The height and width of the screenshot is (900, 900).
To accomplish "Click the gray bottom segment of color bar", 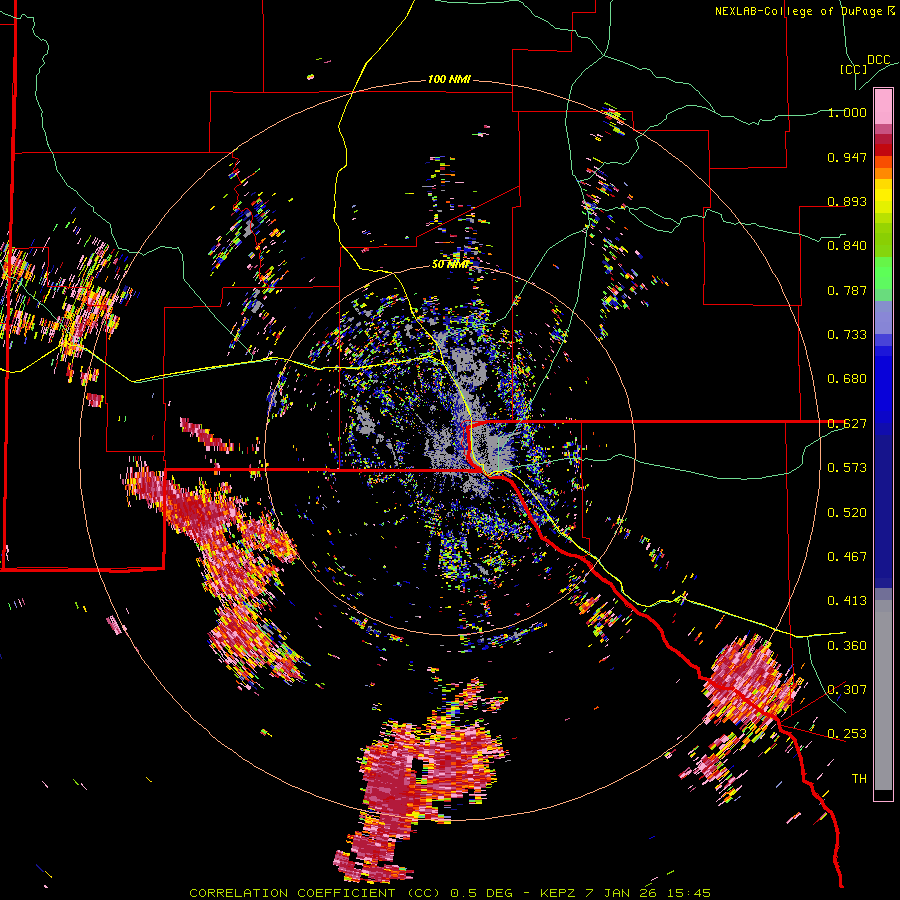I will click(x=883, y=695).
